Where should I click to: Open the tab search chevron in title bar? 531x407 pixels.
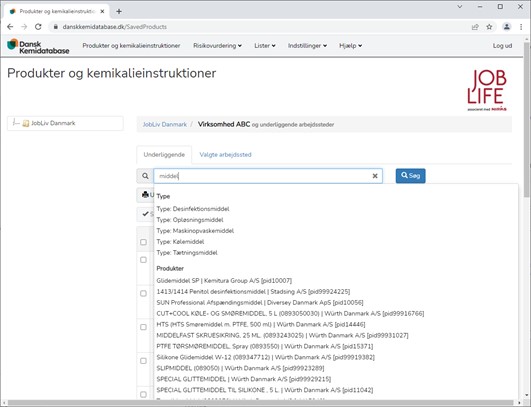point(460,6)
